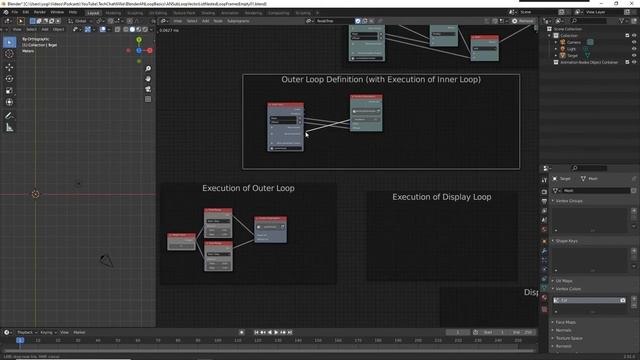Enable solid viewport shading mode
640x360 pixels.
tap(132, 29)
